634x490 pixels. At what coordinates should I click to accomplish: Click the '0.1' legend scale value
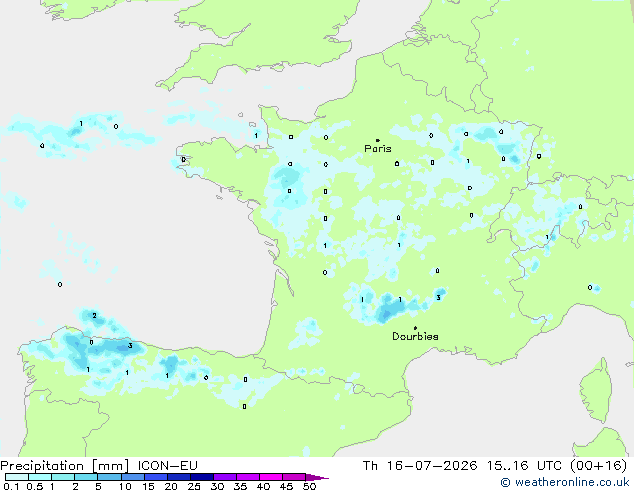[11, 486]
